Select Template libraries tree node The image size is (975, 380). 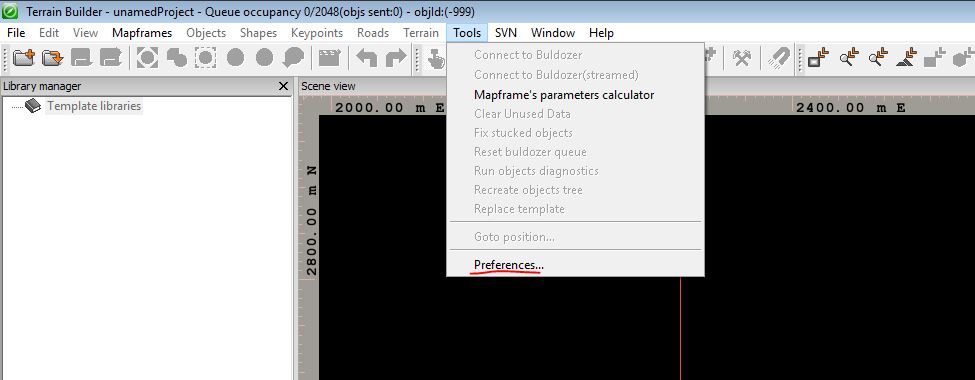(94, 106)
